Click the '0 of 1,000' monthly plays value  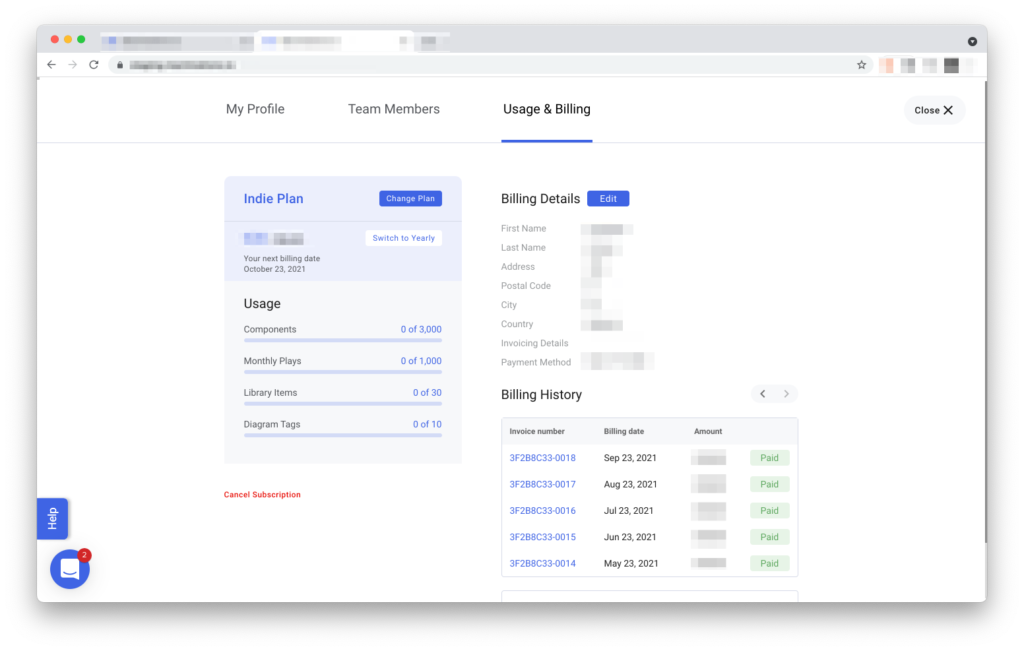click(x=421, y=360)
